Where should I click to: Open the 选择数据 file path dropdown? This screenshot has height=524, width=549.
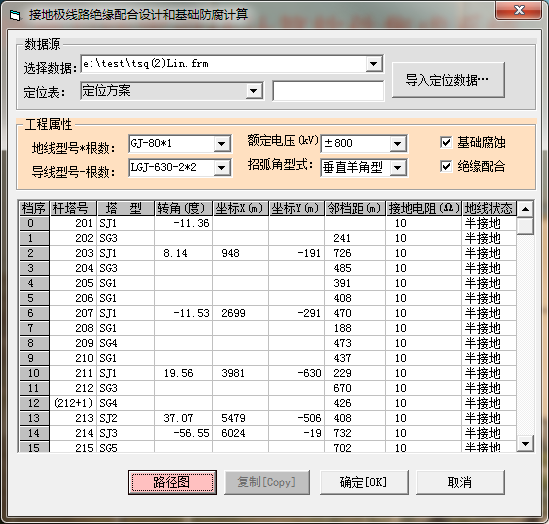point(374,64)
